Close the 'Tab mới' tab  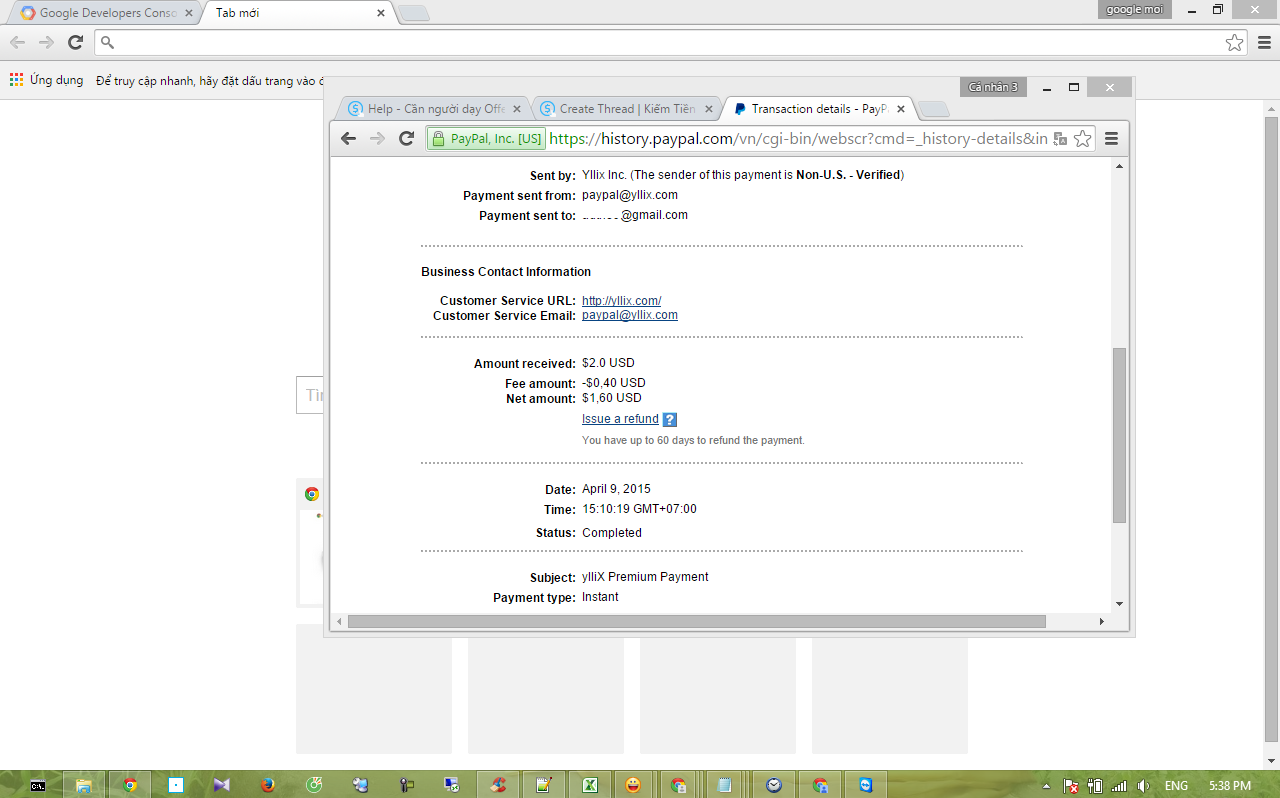pyautogui.click(x=380, y=13)
